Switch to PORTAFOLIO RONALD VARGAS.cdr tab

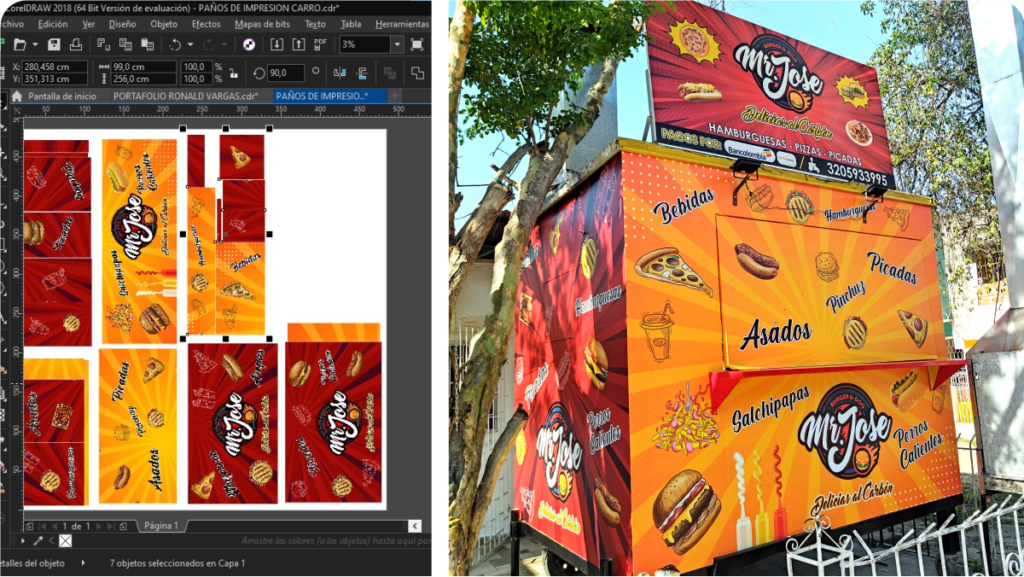coord(185,96)
